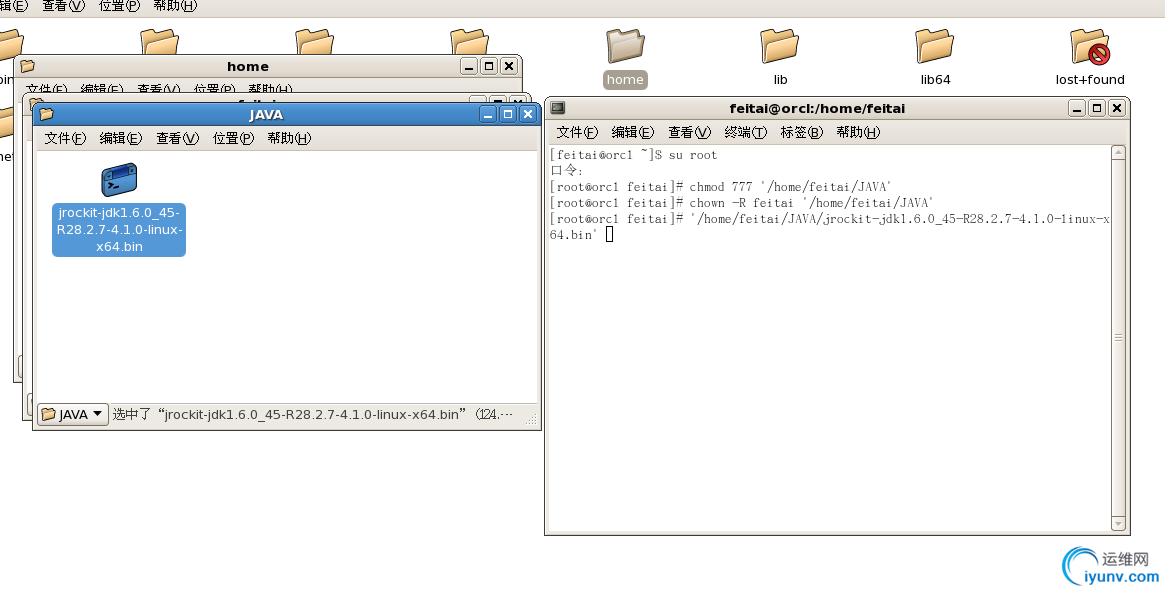Minimize the terminal window
This screenshot has height=593, width=1165.
pos(1077,108)
